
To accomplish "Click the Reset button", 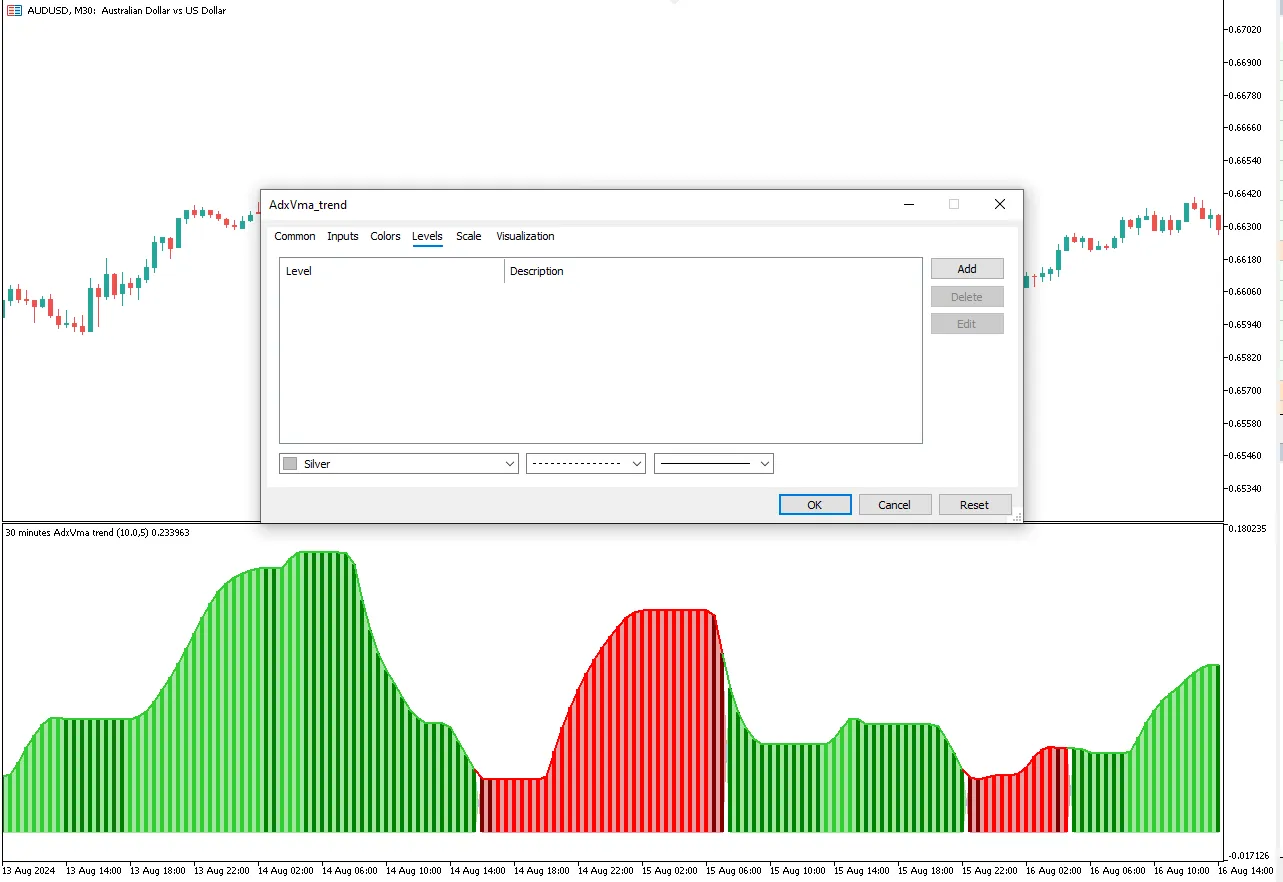I will point(975,505).
